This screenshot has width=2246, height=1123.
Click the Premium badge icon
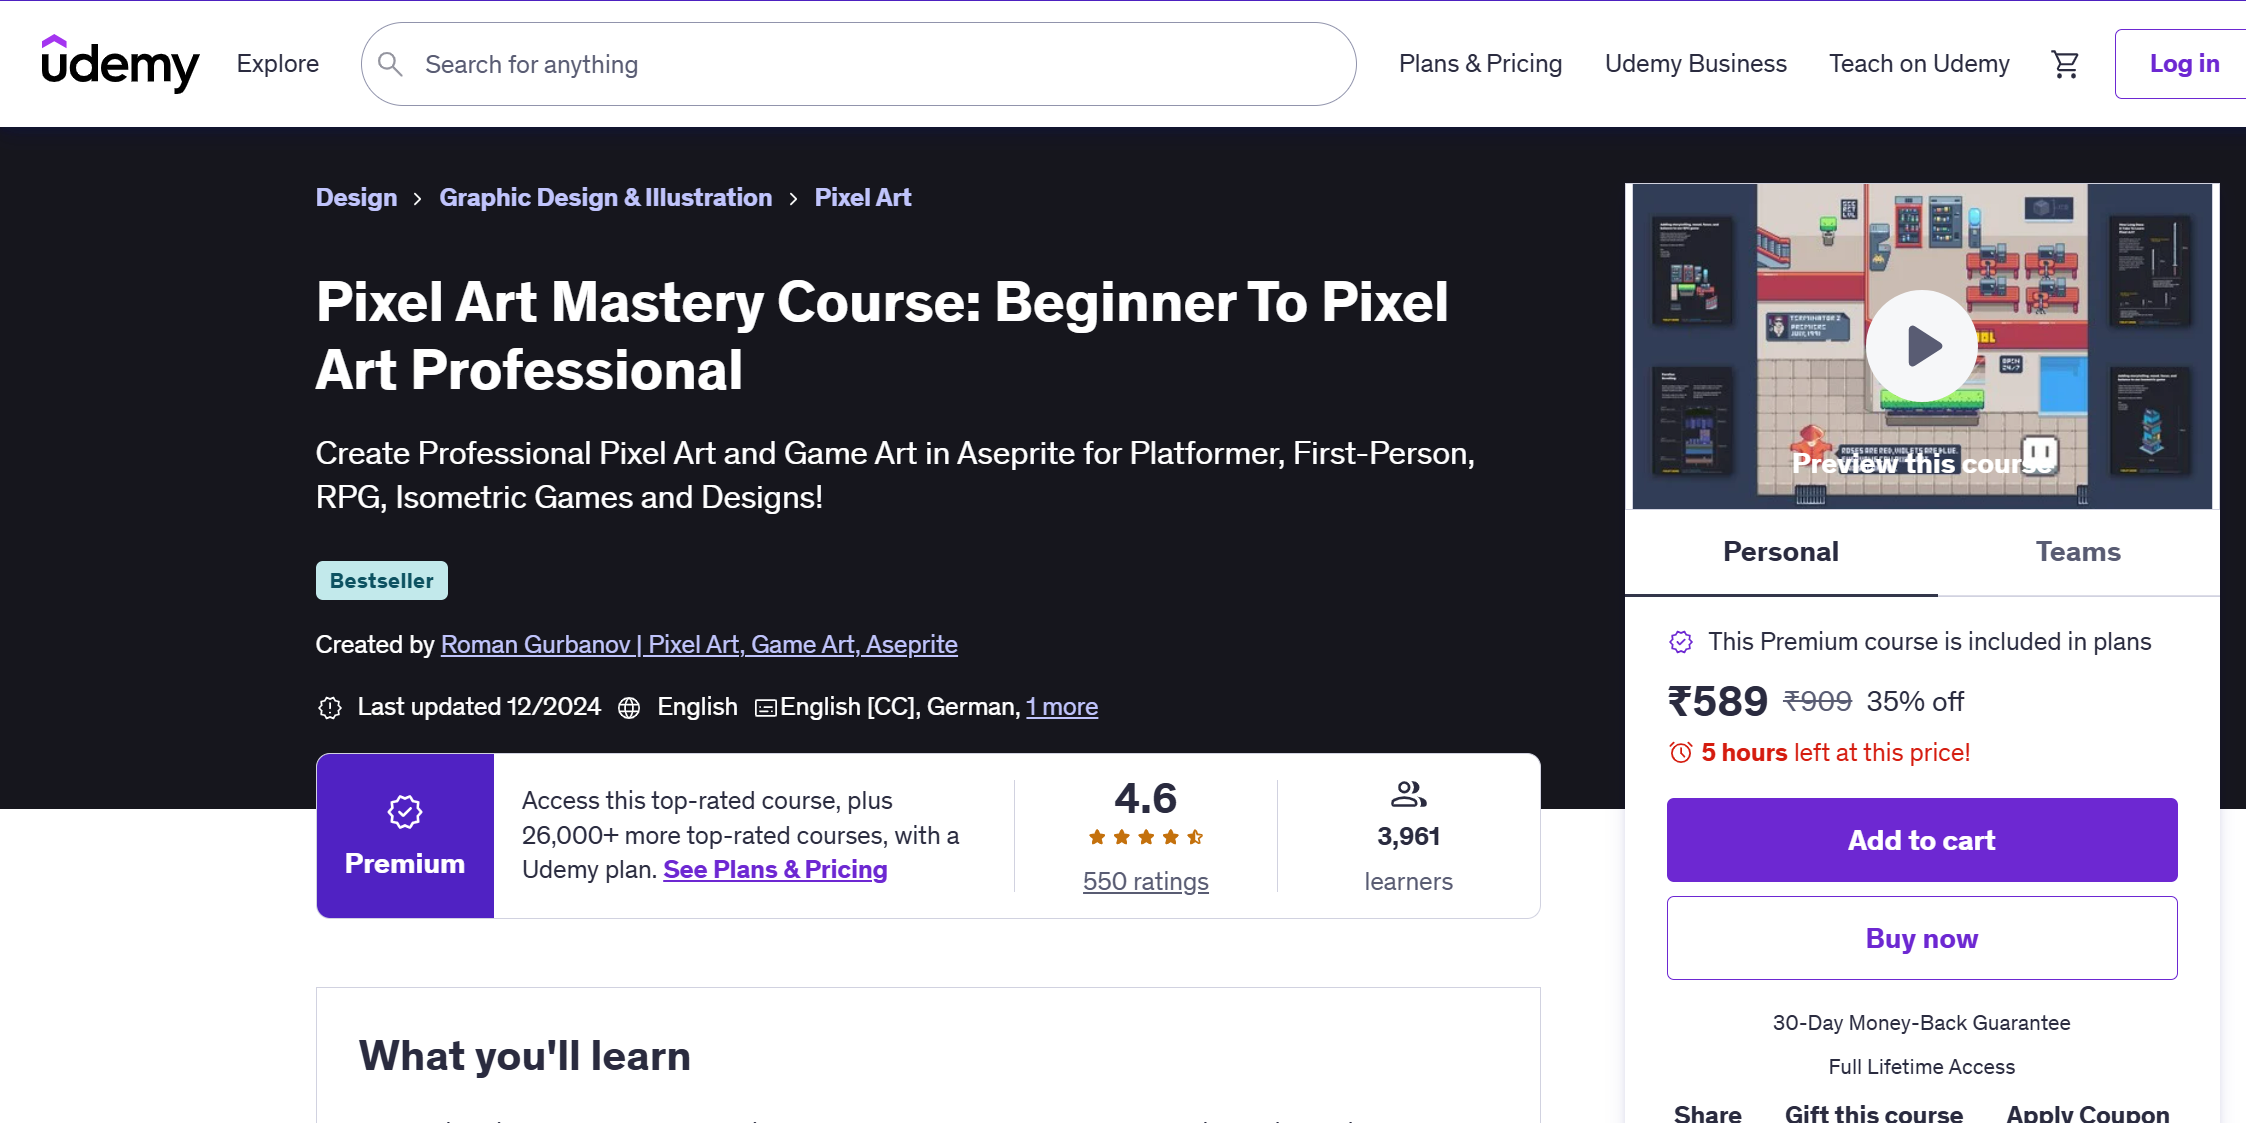coord(405,812)
